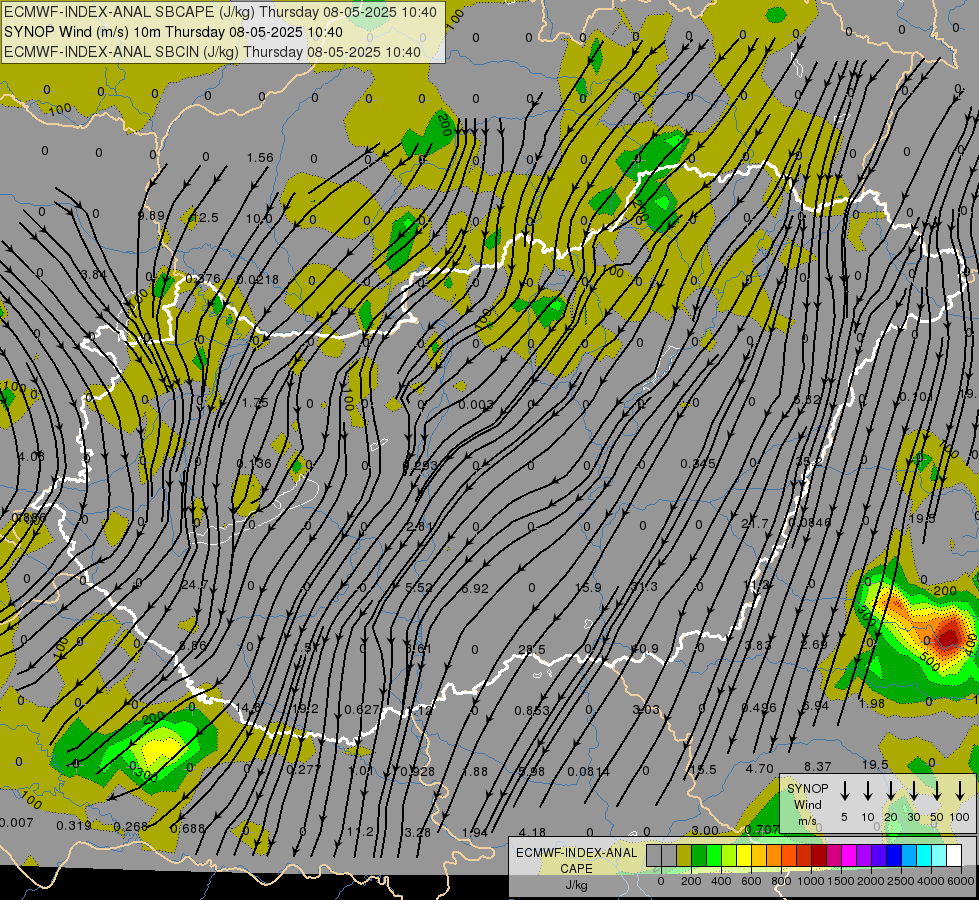979x900 pixels.
Task: Click the 20 m/s wind arrow symbol
Action: point(890,791)
